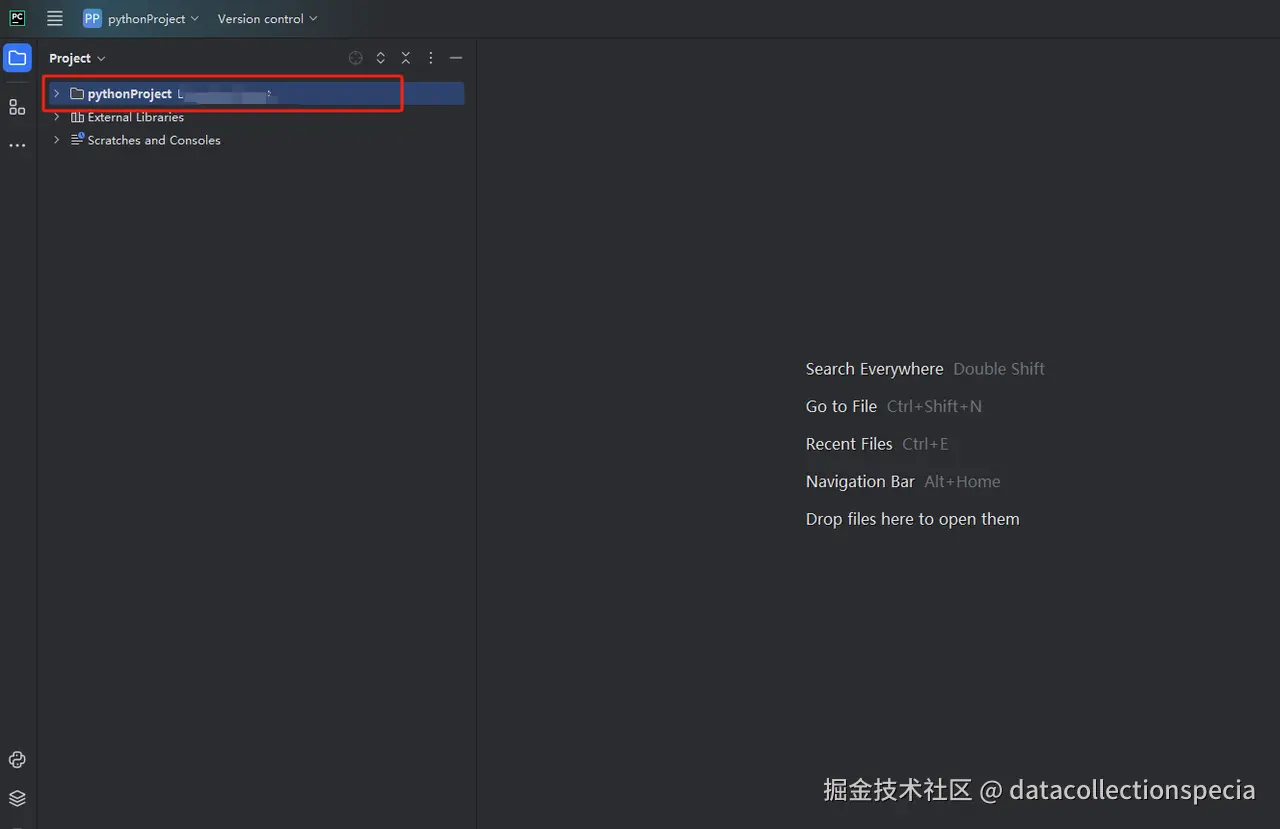Open the Version control dropdown
Image resolution: width=1280 pixels, height=829 pixels.
tap(267, 18)
